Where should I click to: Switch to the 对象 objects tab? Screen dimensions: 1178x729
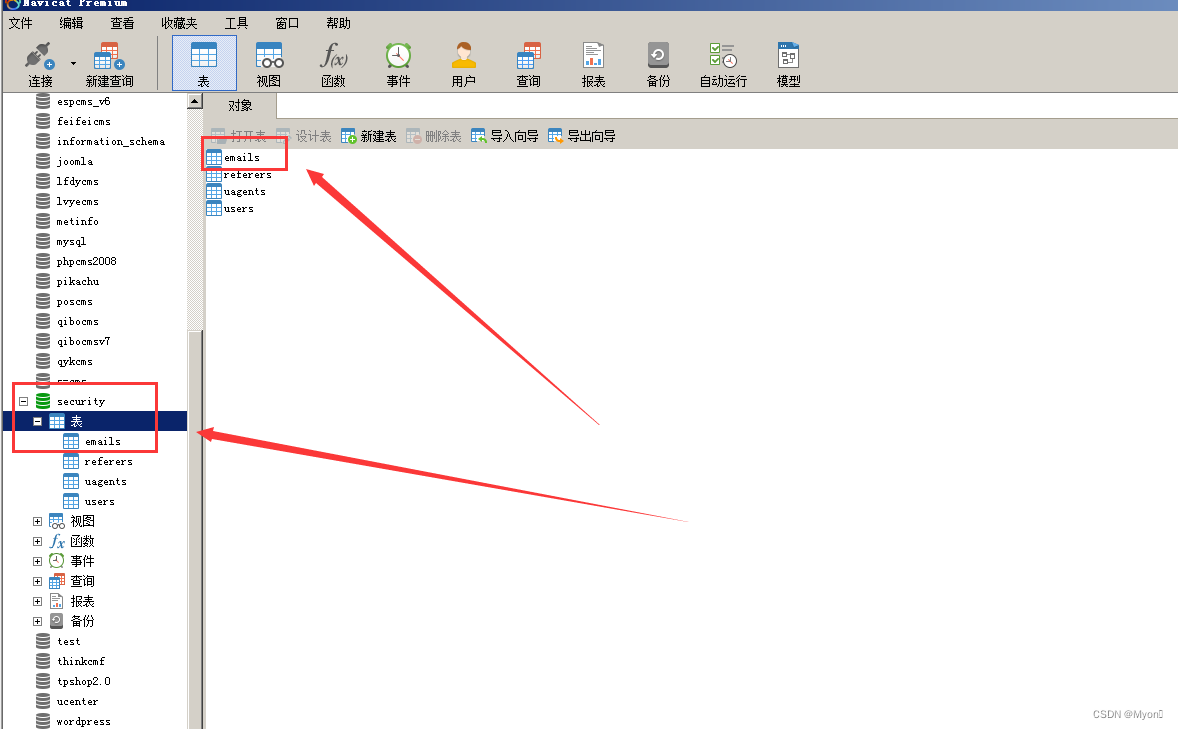coord(240,106)
